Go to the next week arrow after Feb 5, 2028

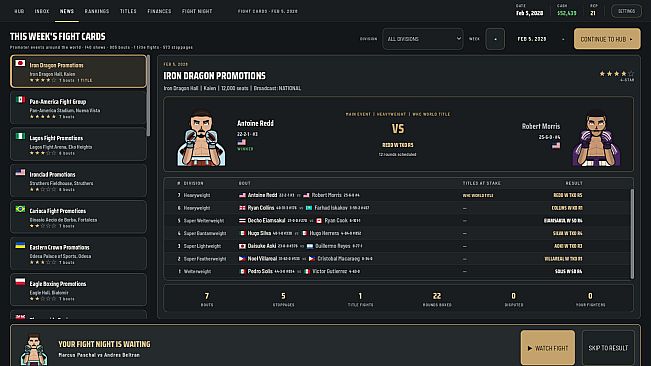pos(563,39)
